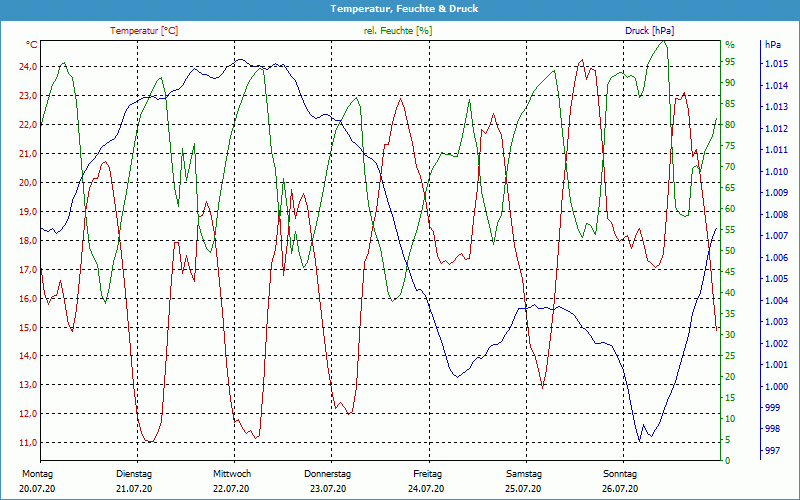The height and width of the screenshot is (500, 800).
Task: Click the '65' humidity axis value
Action: pyautogui.click(x=730, y=188)
